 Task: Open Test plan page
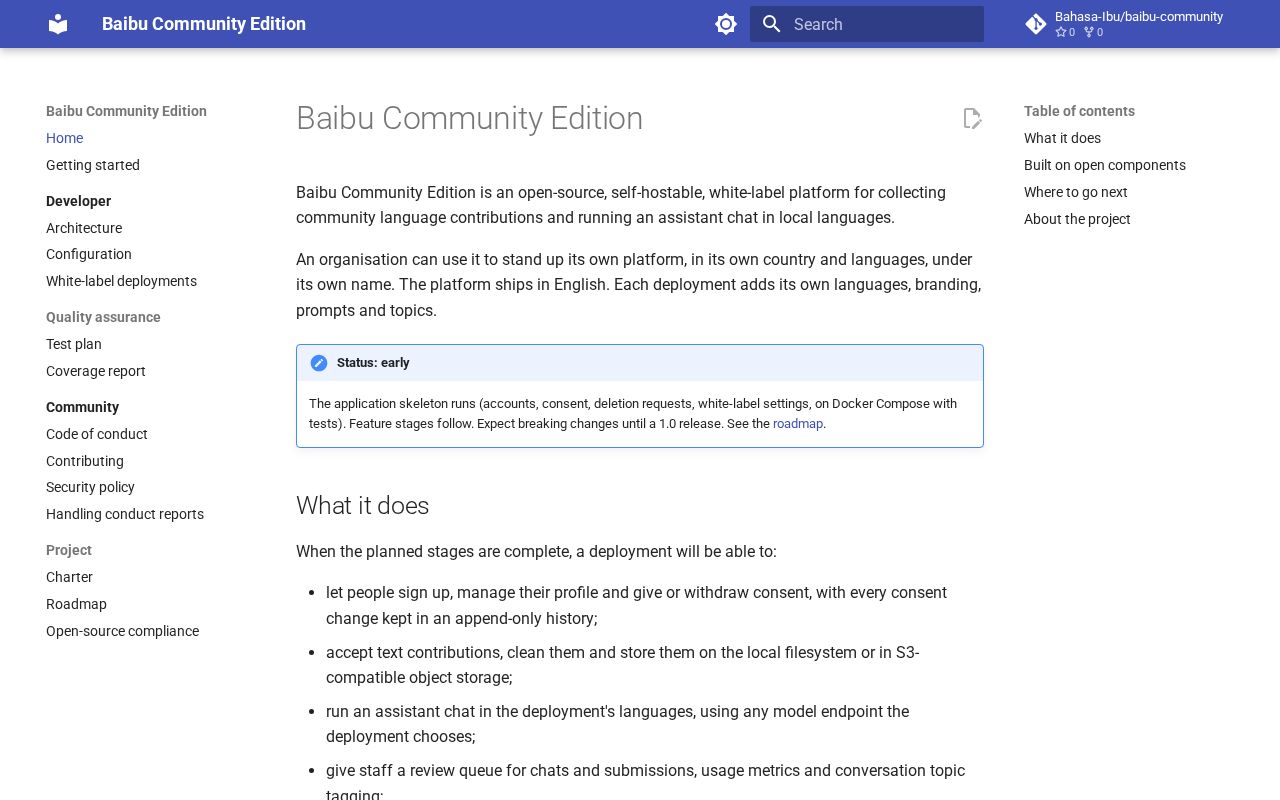point(74,344)
